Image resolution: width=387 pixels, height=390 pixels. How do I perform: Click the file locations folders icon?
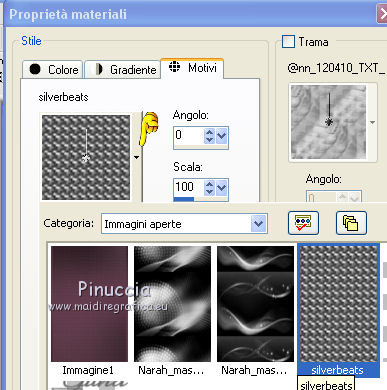[351, 223]
